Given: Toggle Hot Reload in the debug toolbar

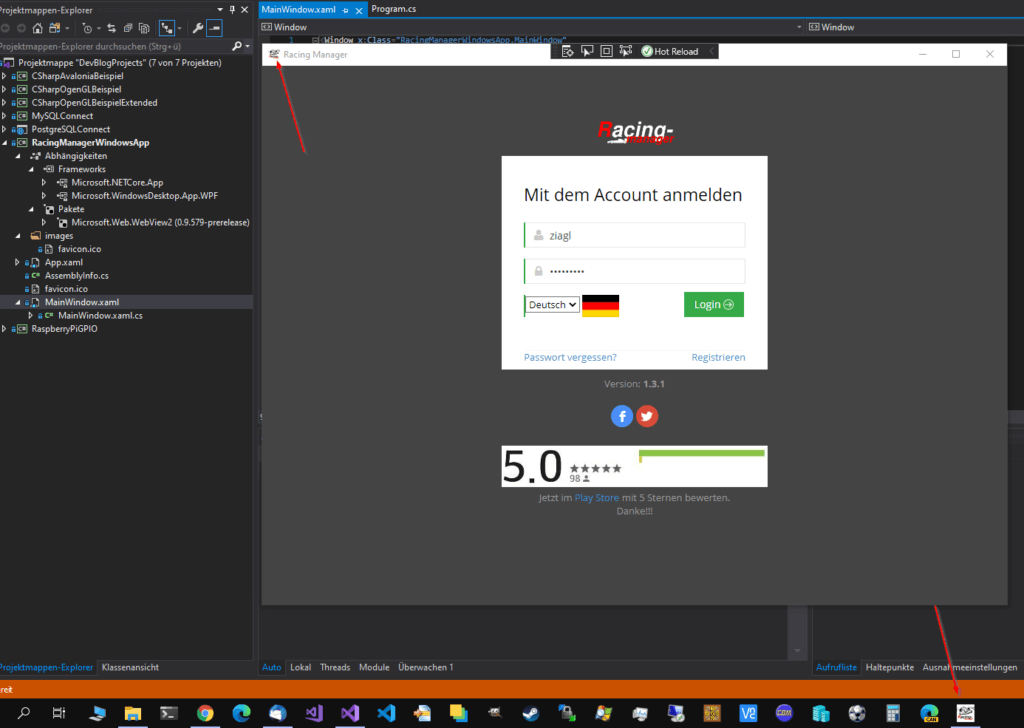Looking at the screenshot, I should click(x=670, y=51).
